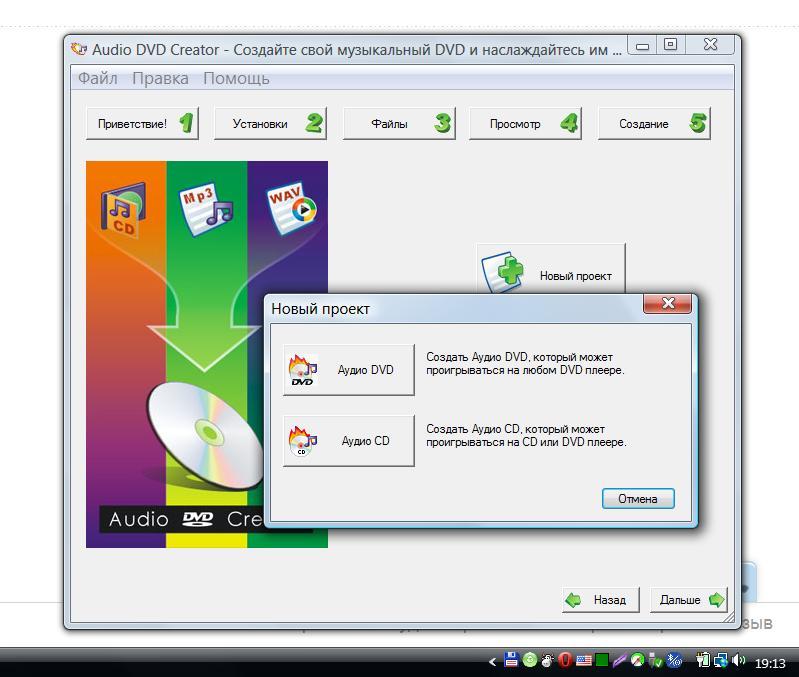
Task: Open the Помощь menu
Action: click(x=236, y=78)
